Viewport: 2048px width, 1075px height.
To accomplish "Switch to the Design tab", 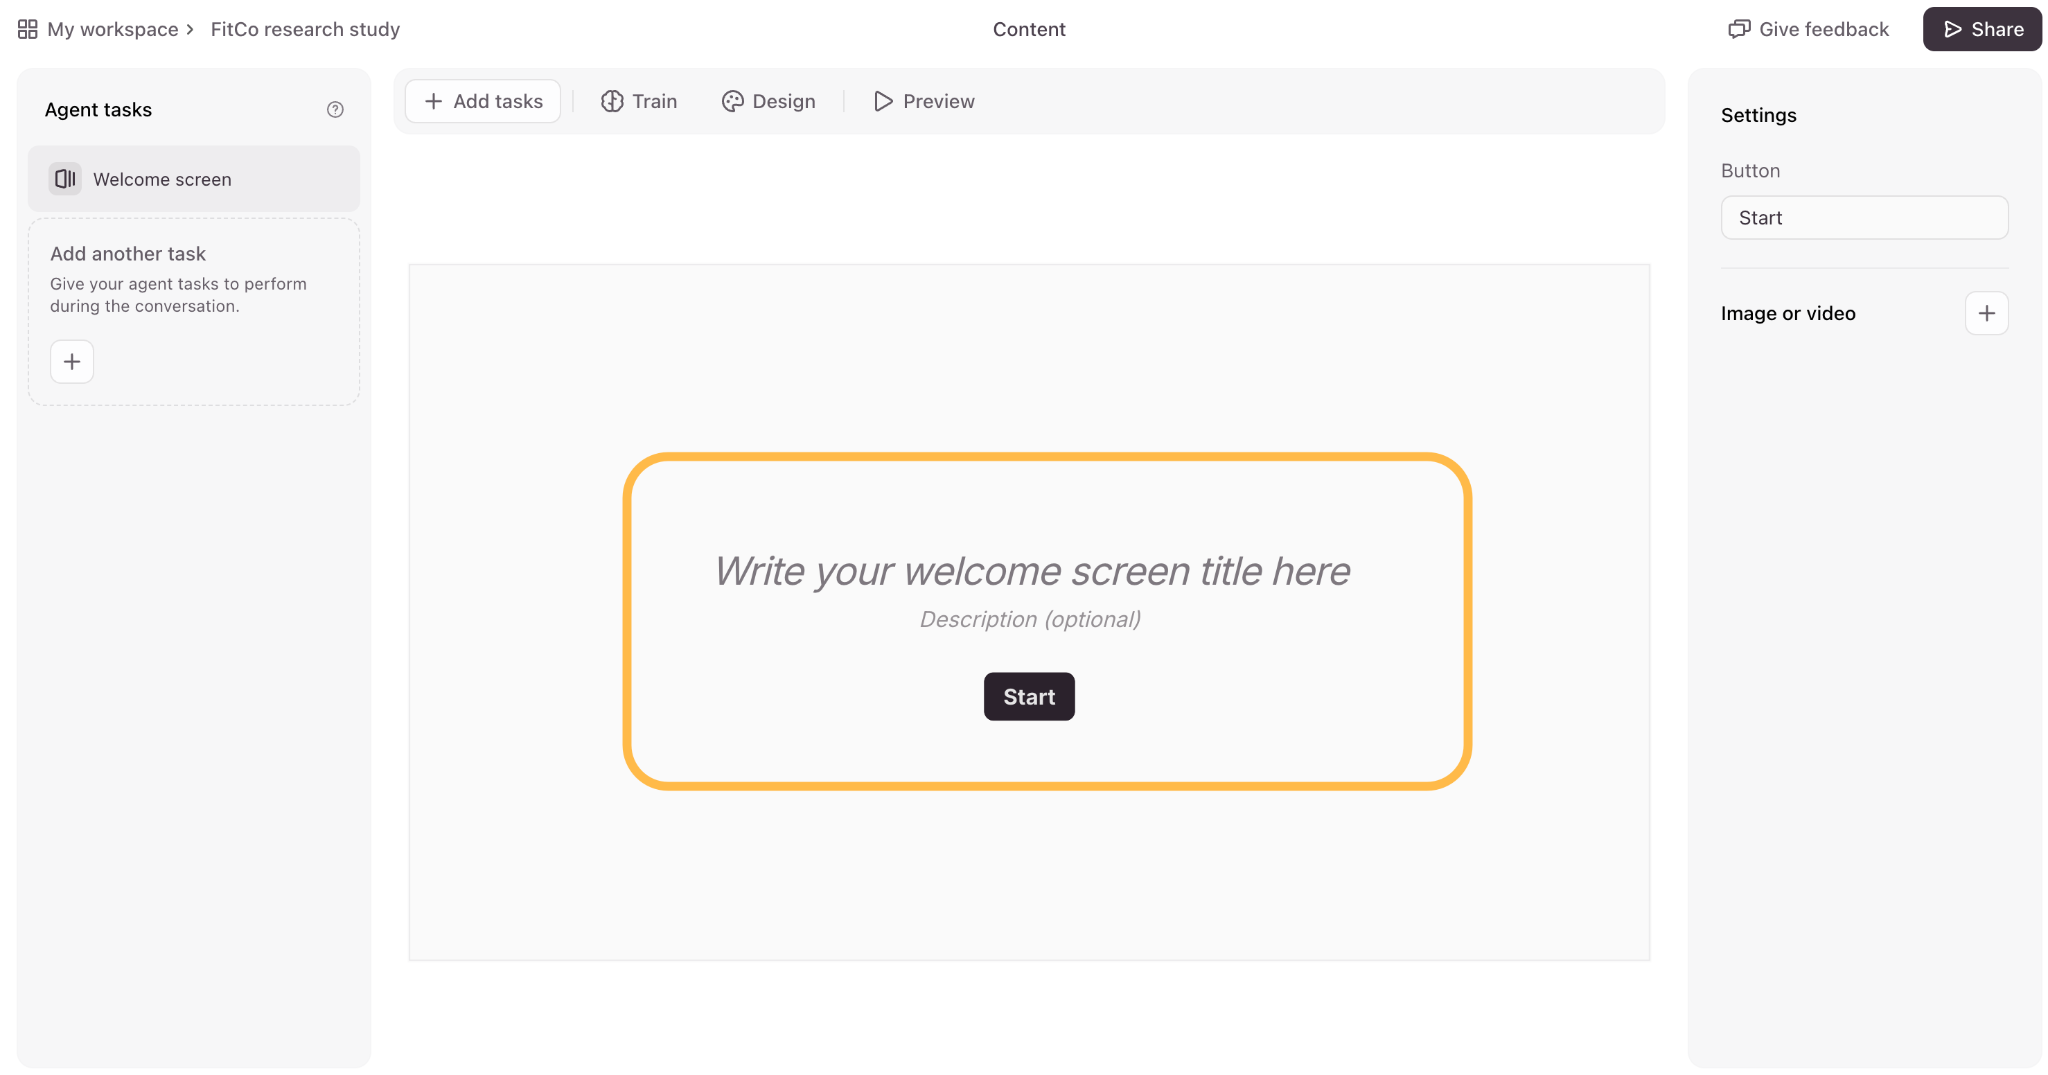I will coord(768,101).
